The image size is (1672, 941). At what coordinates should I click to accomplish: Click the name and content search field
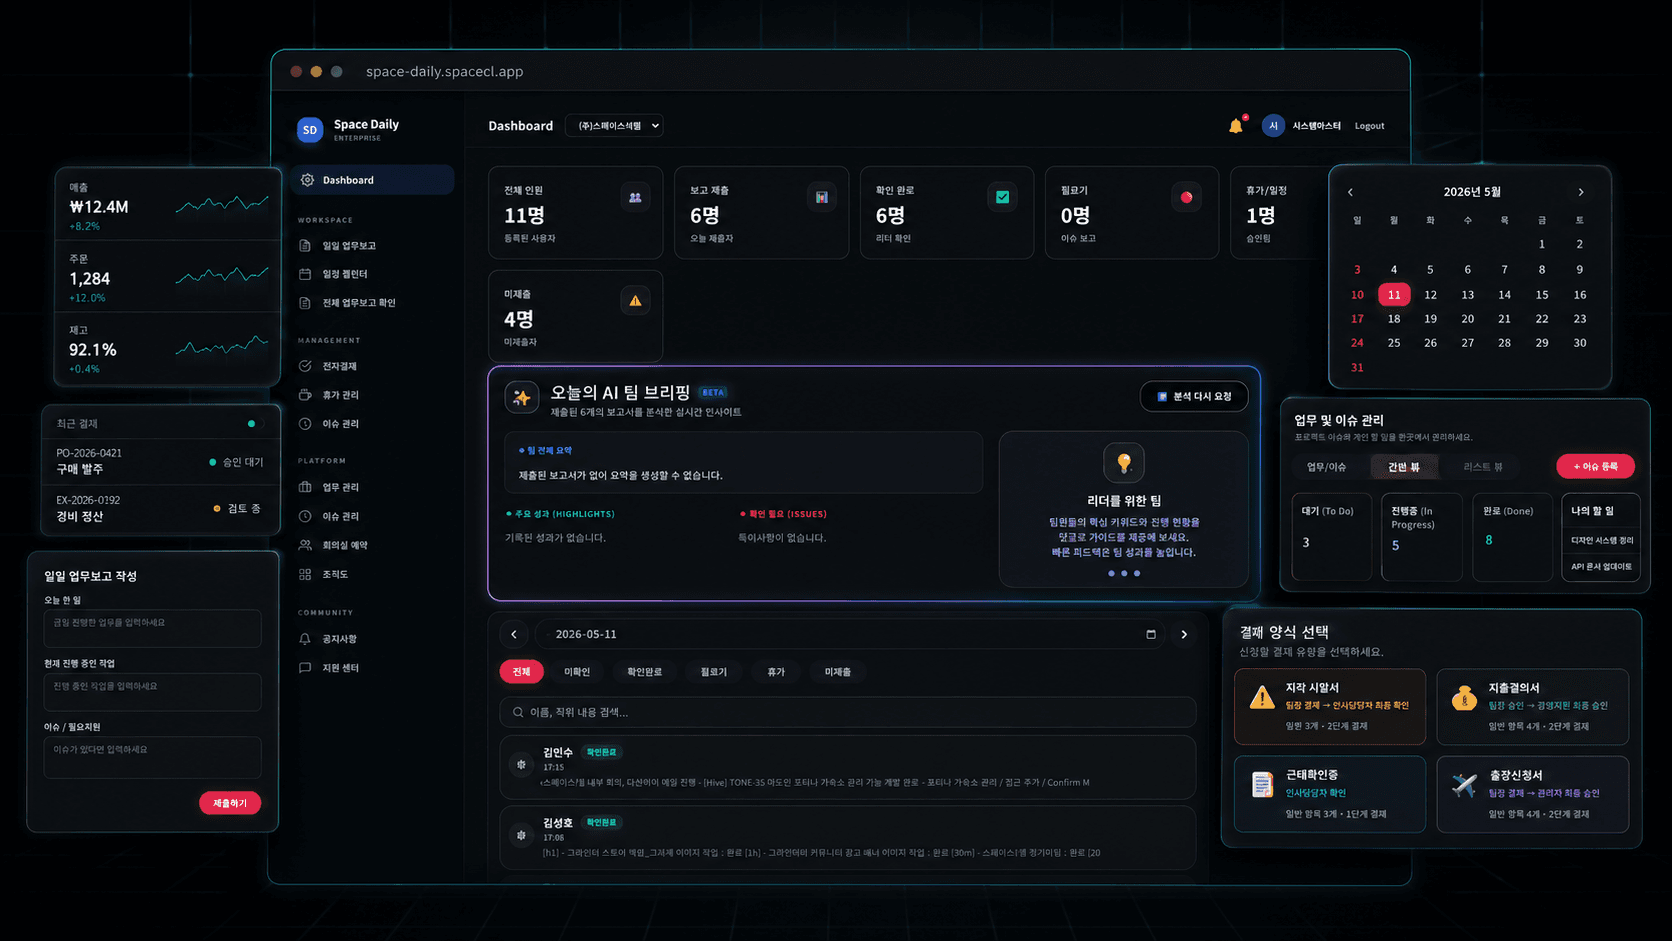(x=847, y=712)
